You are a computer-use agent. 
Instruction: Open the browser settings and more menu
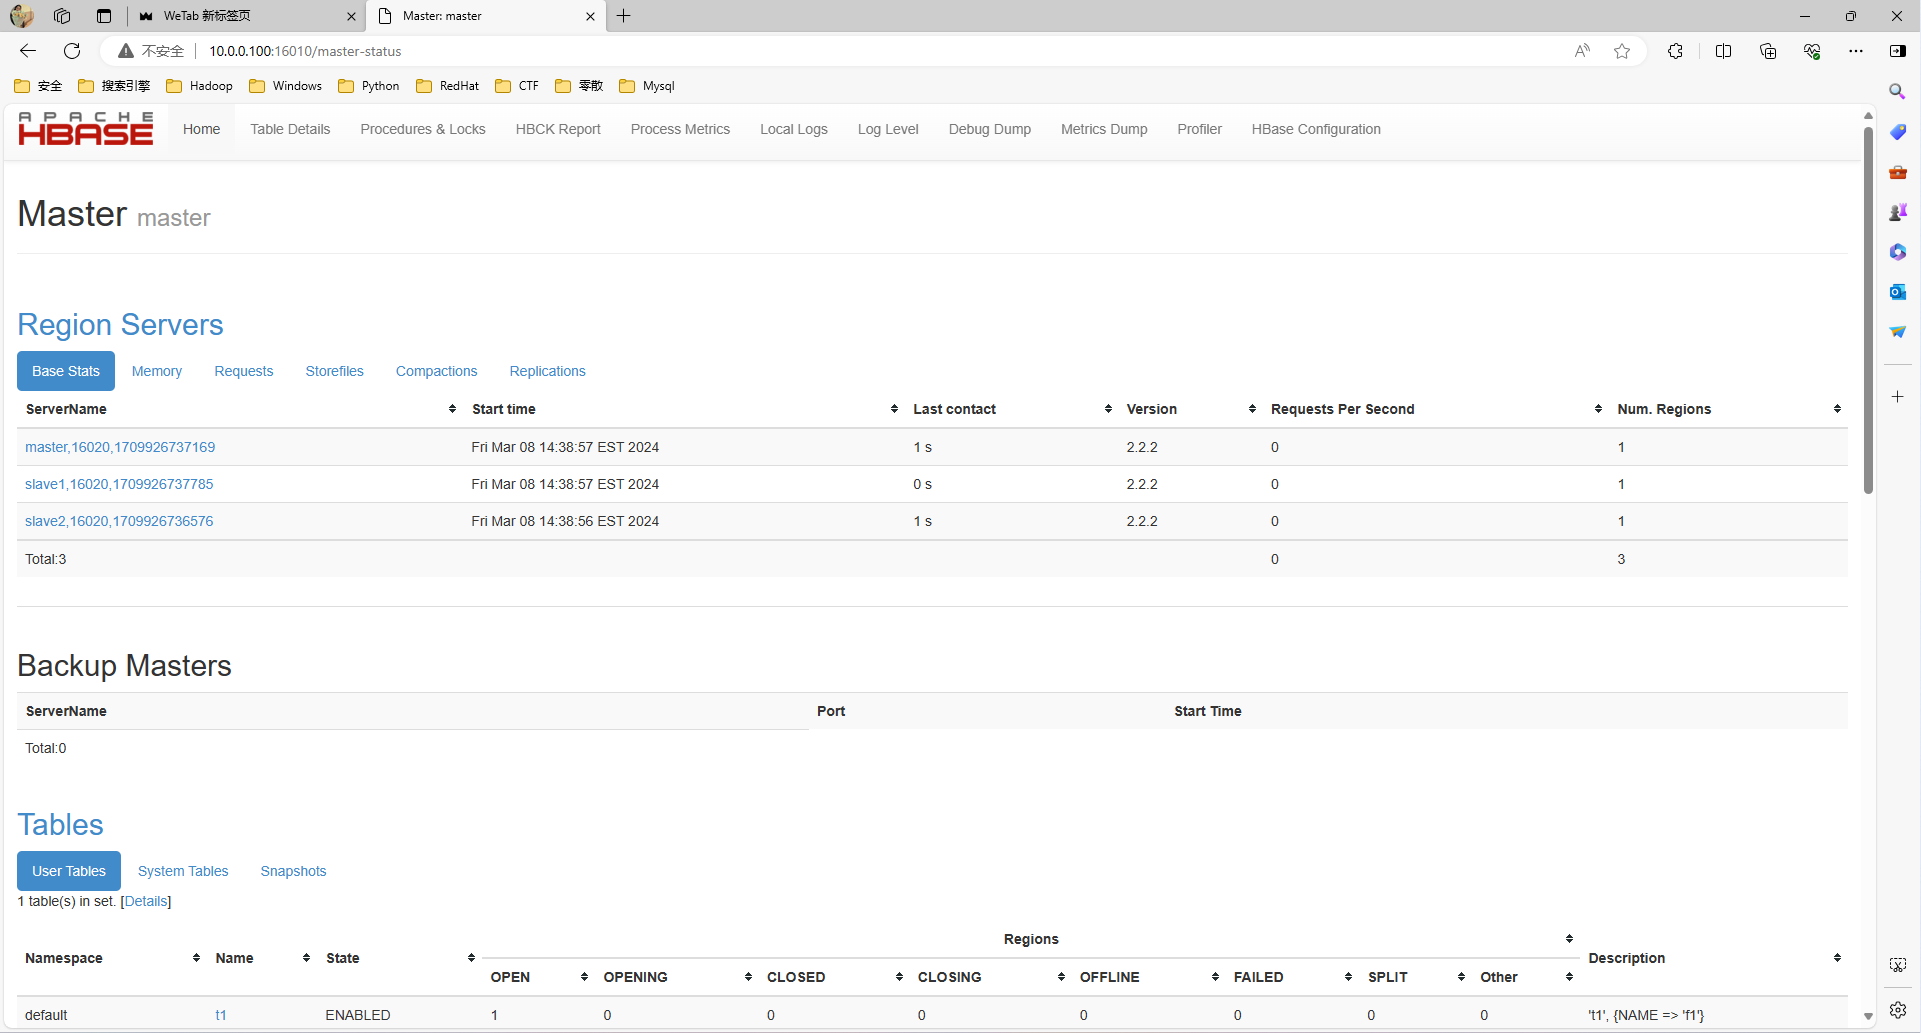[x=1856, y=51]
